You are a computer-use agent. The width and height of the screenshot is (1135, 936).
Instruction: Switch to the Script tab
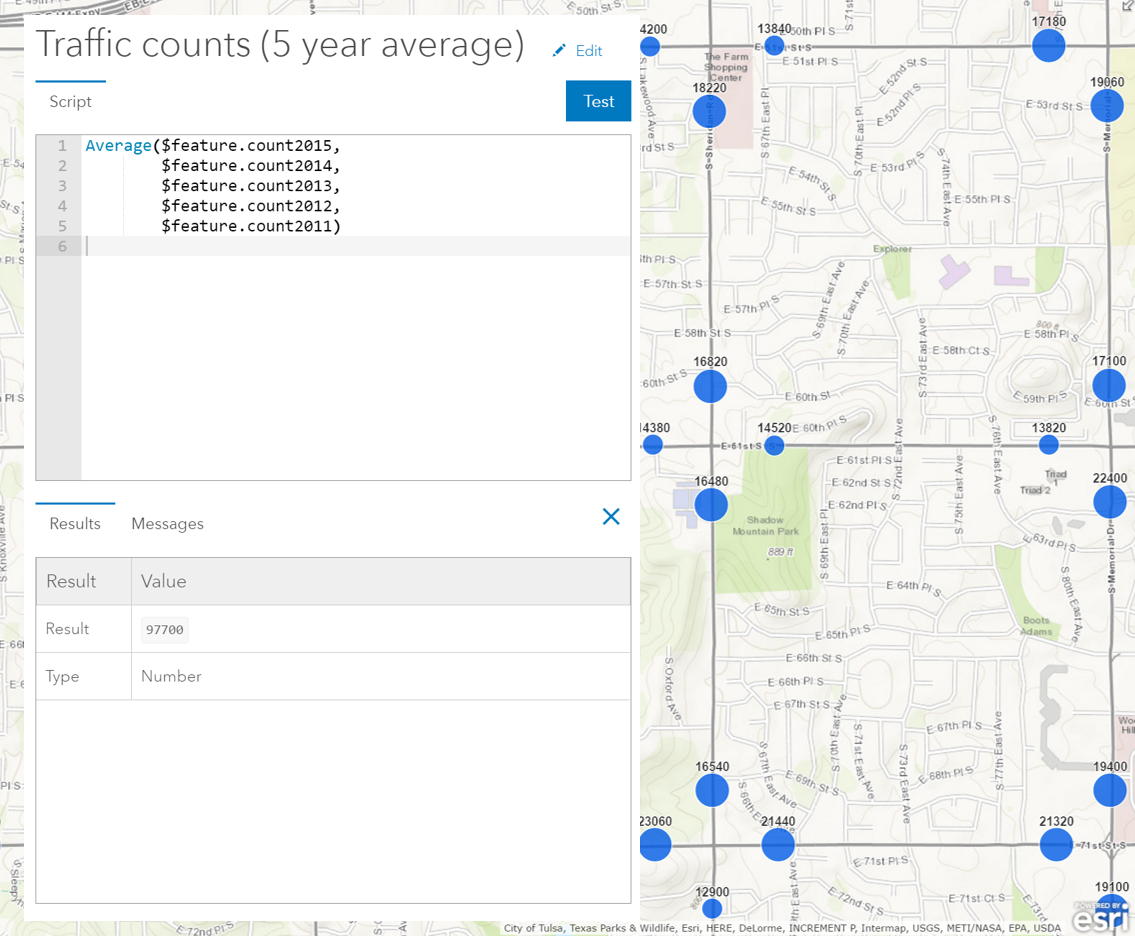pyautogui.click(x=70, y=101)
